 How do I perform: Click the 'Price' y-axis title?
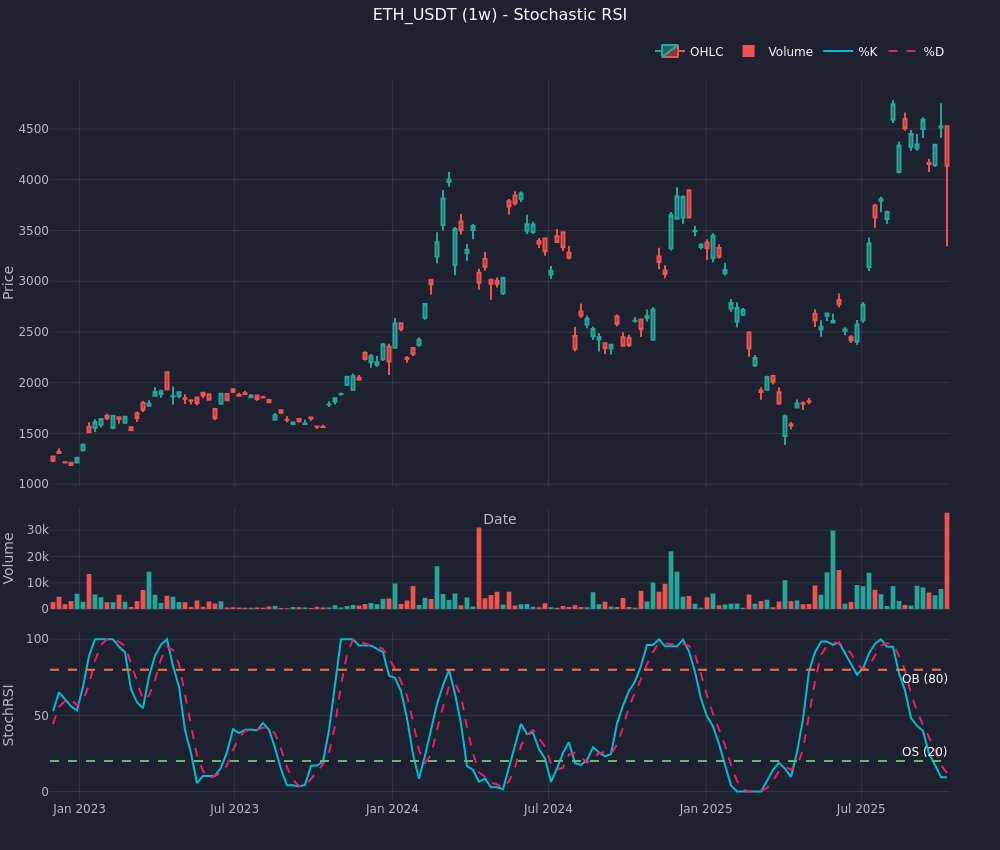tap(8, 282)
